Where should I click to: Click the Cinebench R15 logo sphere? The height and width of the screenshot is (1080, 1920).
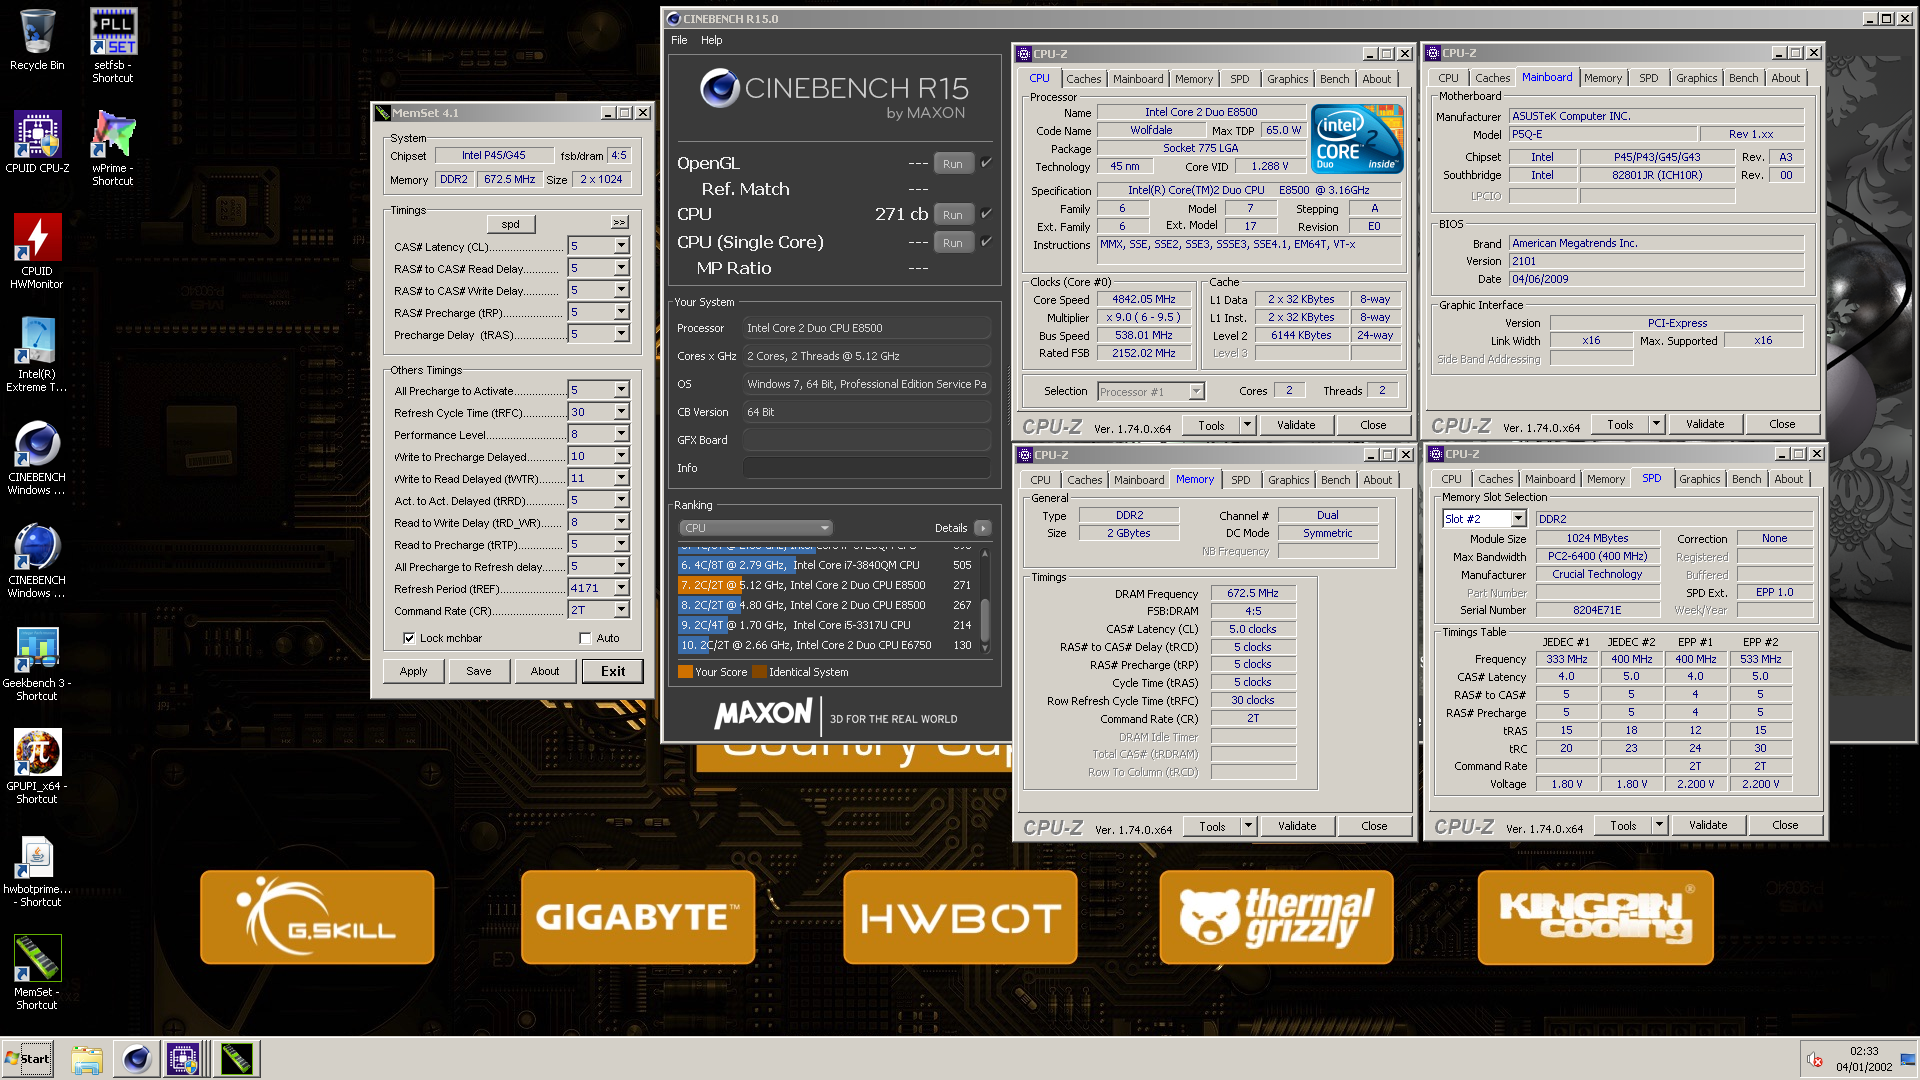(x=719, y=88)
